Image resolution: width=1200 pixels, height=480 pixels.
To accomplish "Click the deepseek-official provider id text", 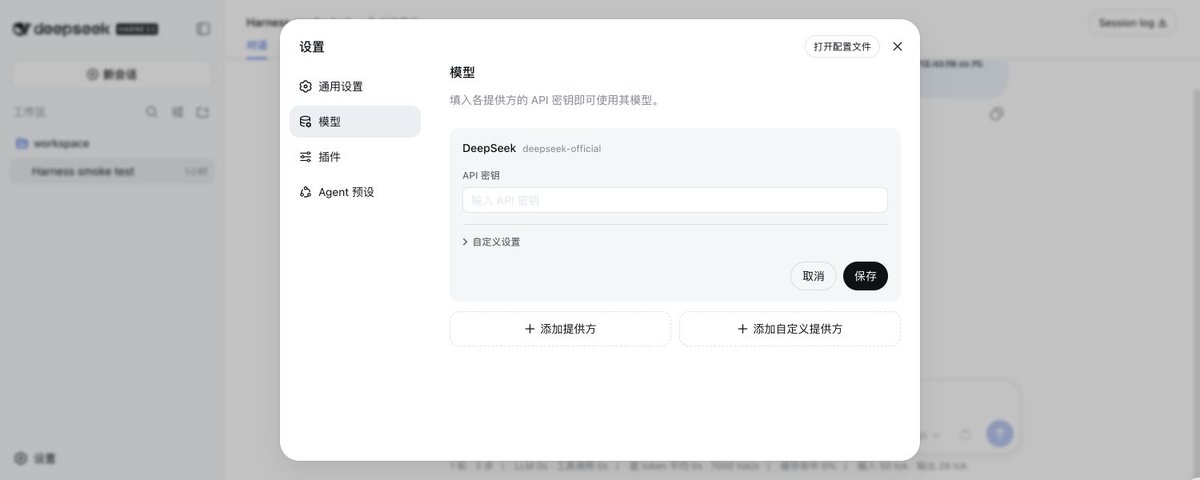I will [x=562, y=149].
